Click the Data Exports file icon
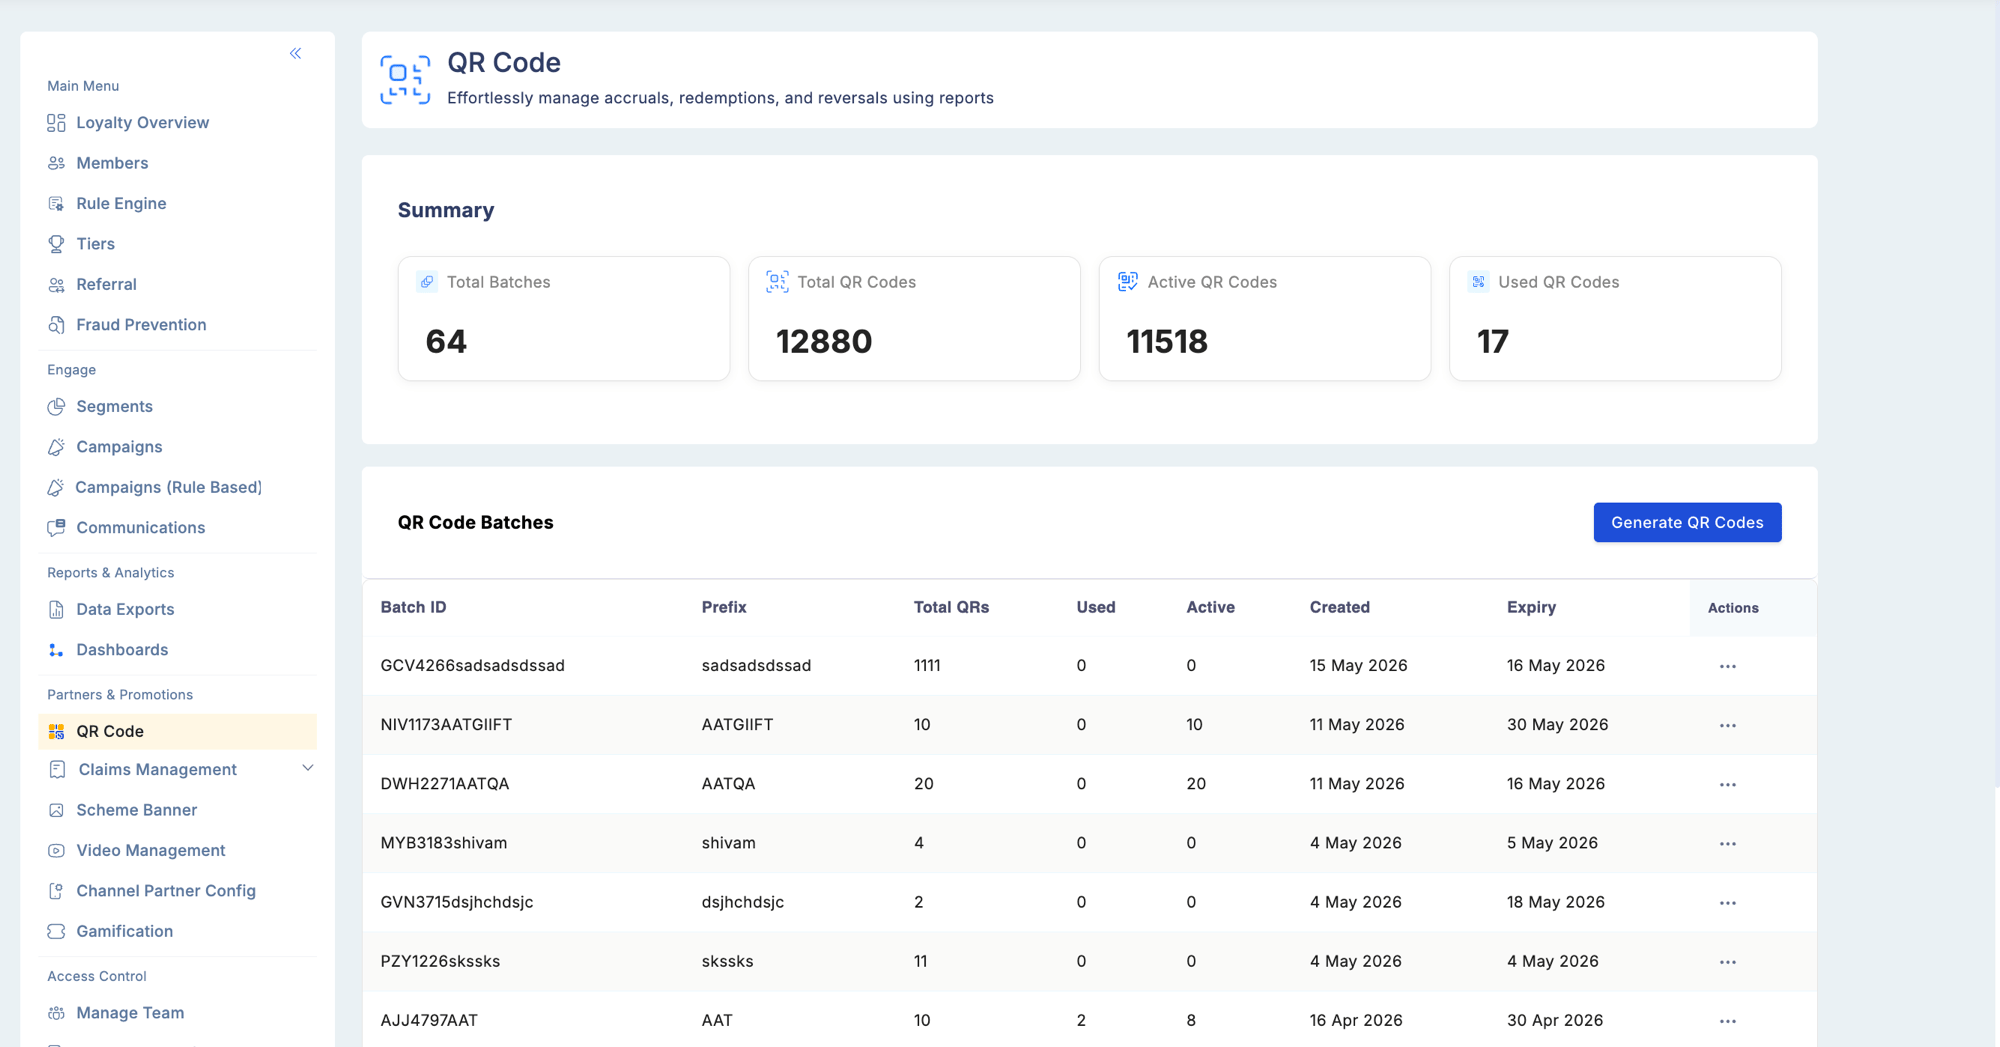Screen dimensions: 2000x1047 pyautogui.click(x=56, y=610)
